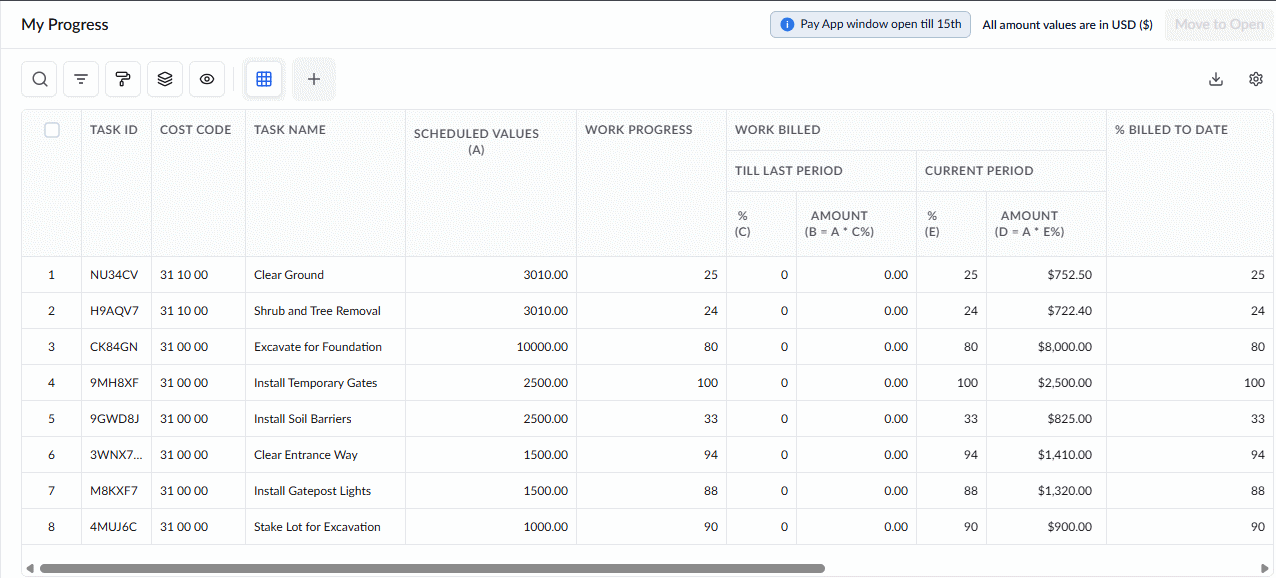Viewport: 1276px width, 578px height.
Task: Toggle the eye visibility icon
Action: 207,79
